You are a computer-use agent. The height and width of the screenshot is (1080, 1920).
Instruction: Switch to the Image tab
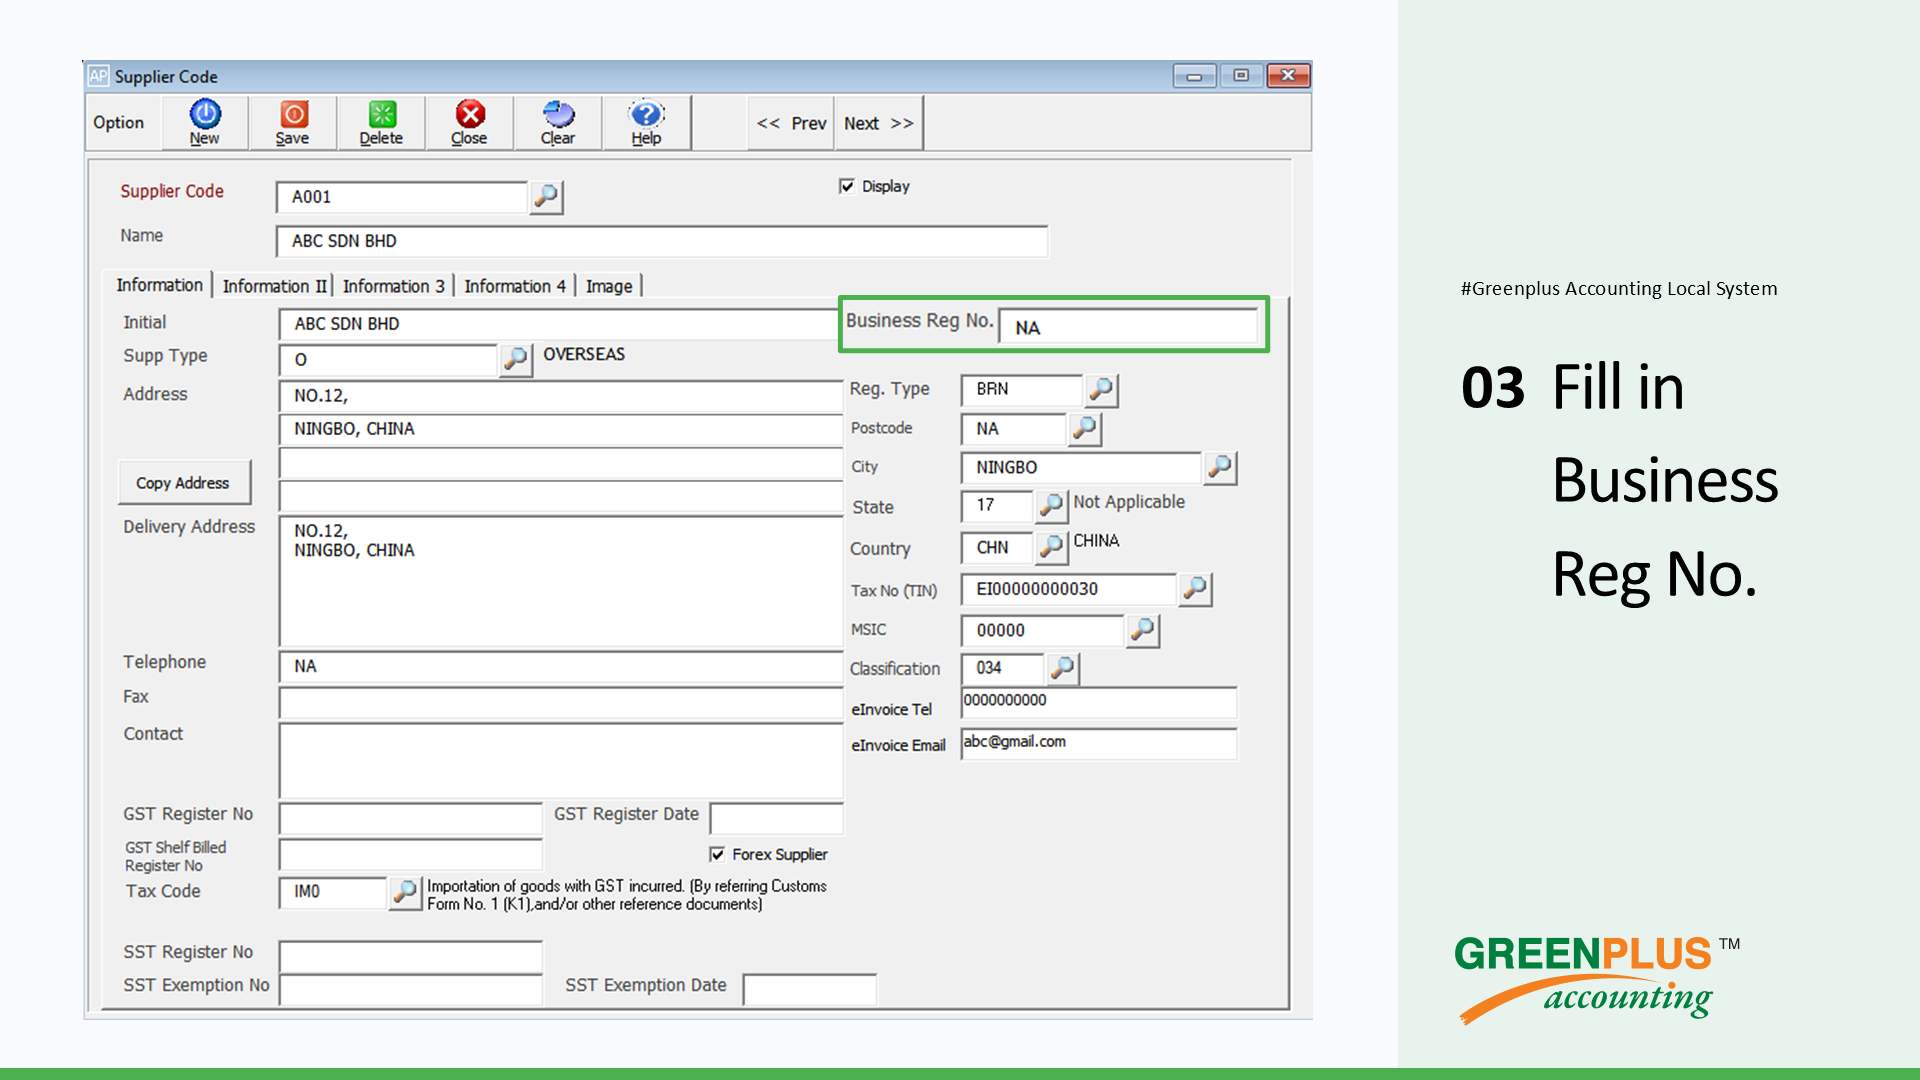click(x=609, y=286)
